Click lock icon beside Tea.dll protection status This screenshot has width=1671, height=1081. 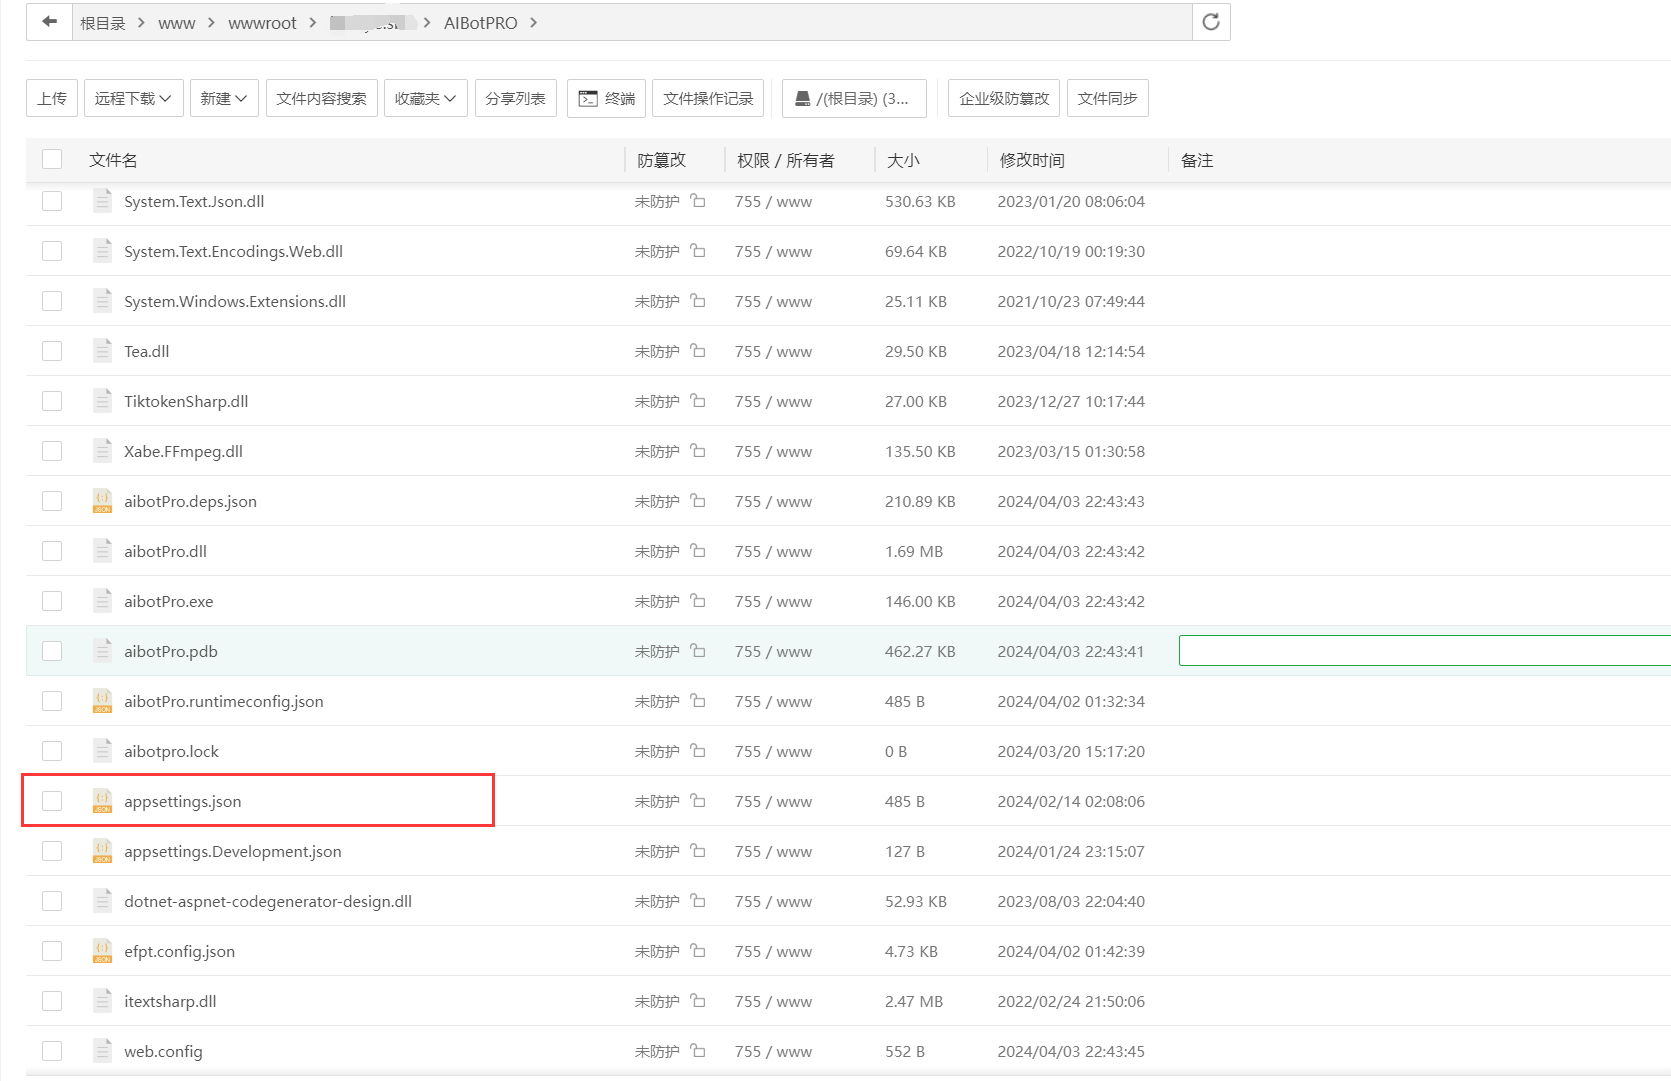(698, 351)
